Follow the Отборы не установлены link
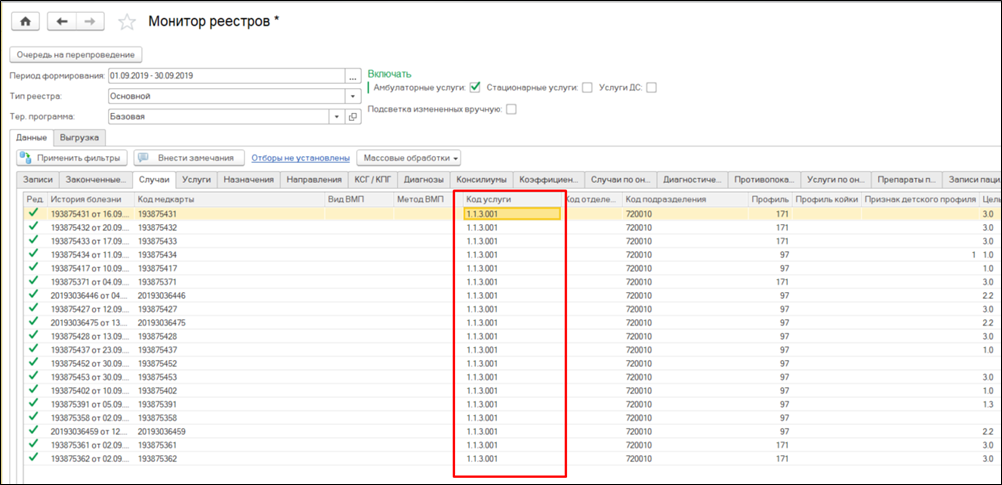Viewport: 1002px width, 485px height. point(300,158)
